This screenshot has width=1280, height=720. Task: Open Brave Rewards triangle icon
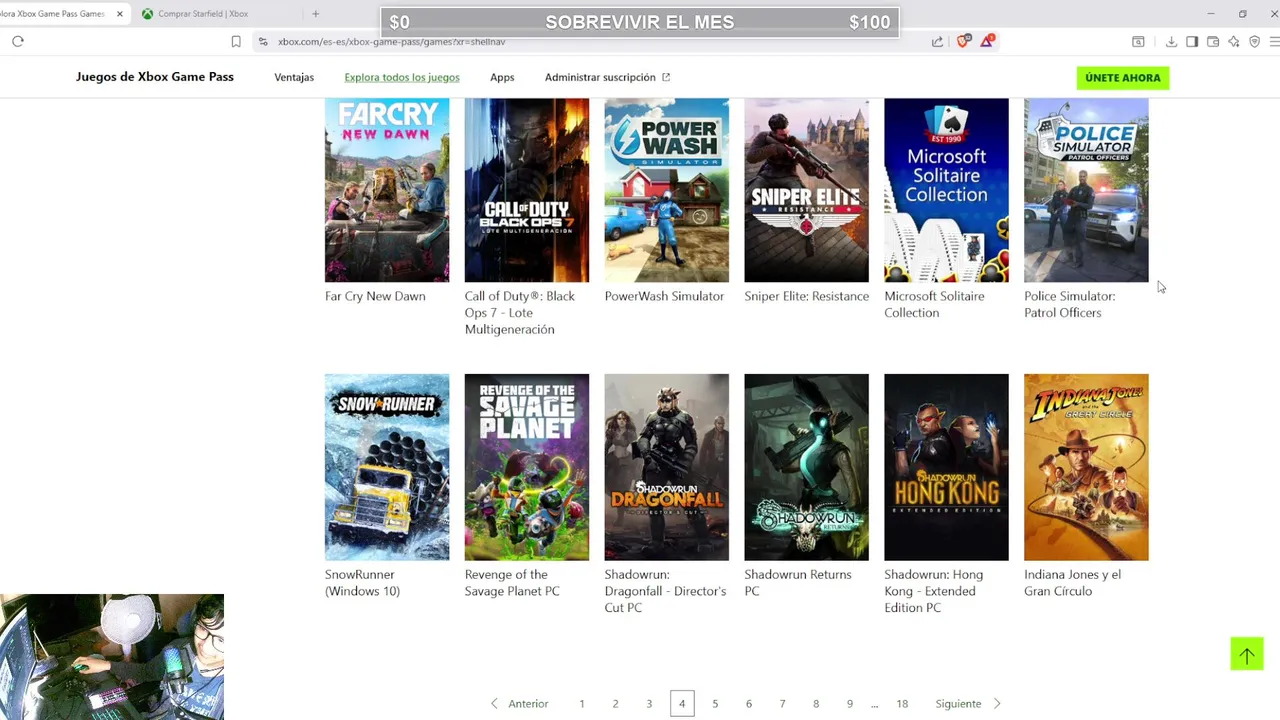[x=987, y=41]
